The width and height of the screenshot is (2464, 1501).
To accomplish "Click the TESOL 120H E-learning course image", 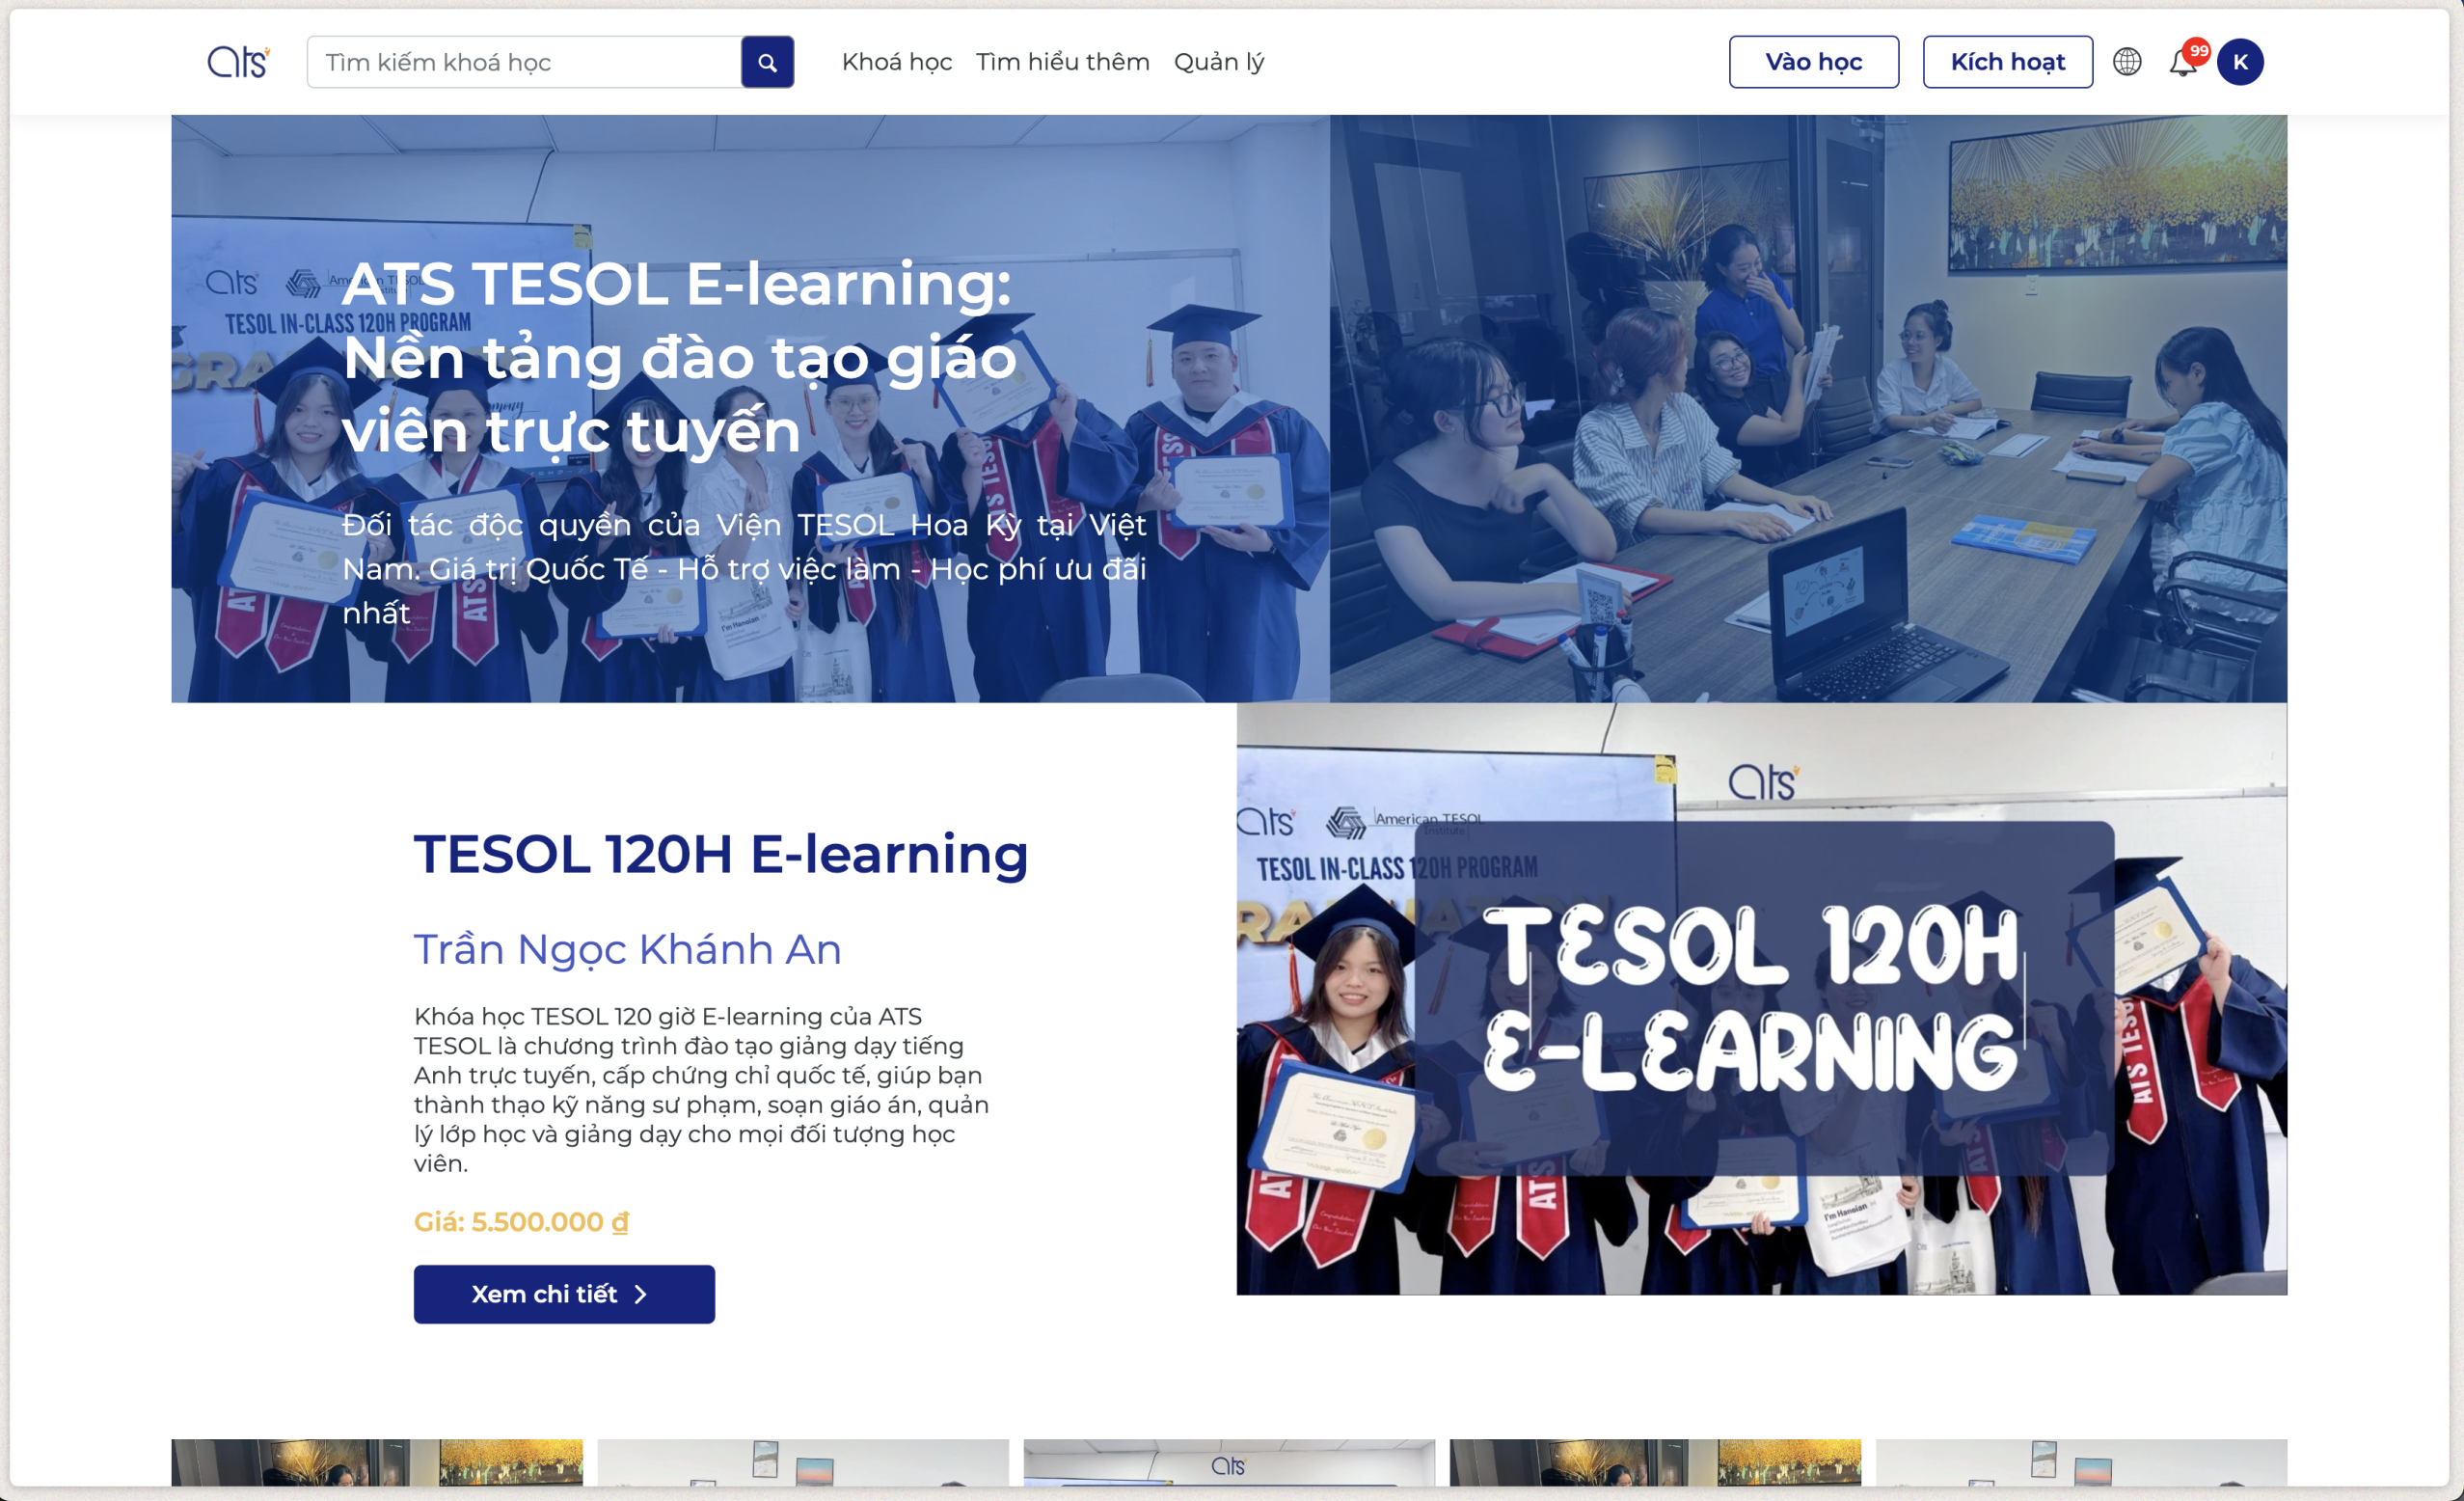I will pos(1760,998).
